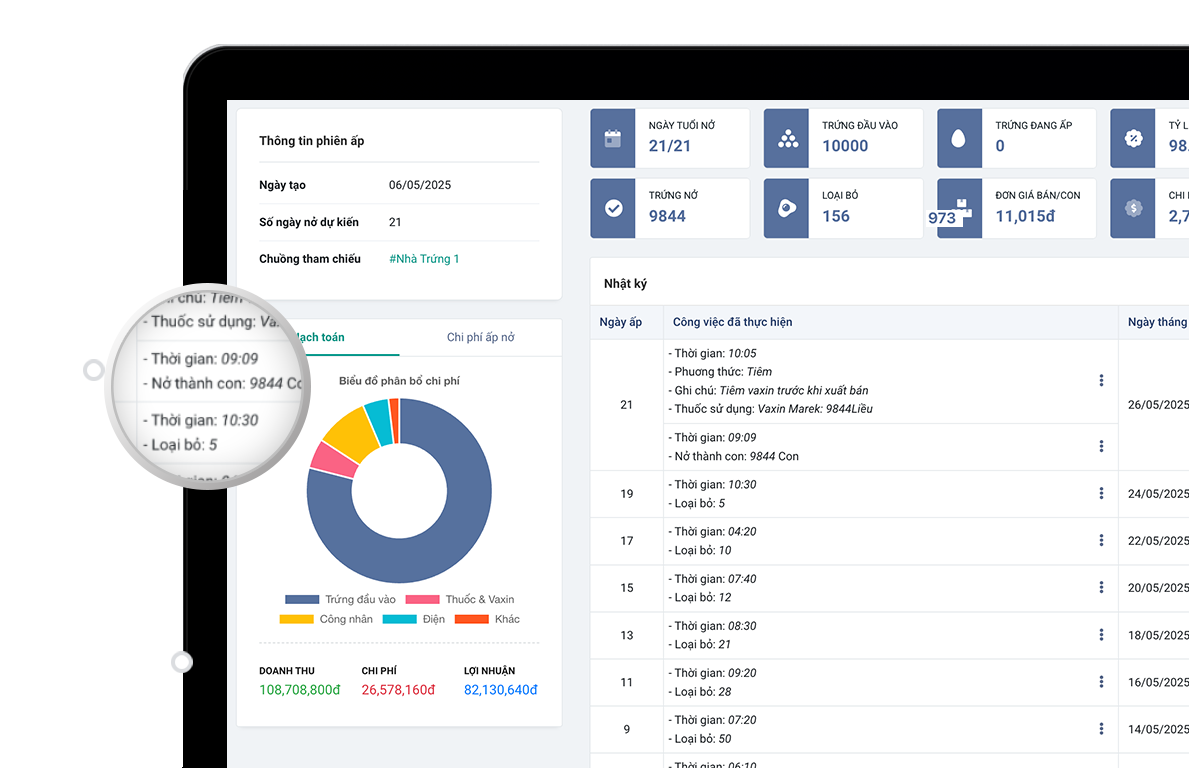Click the Trứng đầu vào legend swatch

click(302, 600)
